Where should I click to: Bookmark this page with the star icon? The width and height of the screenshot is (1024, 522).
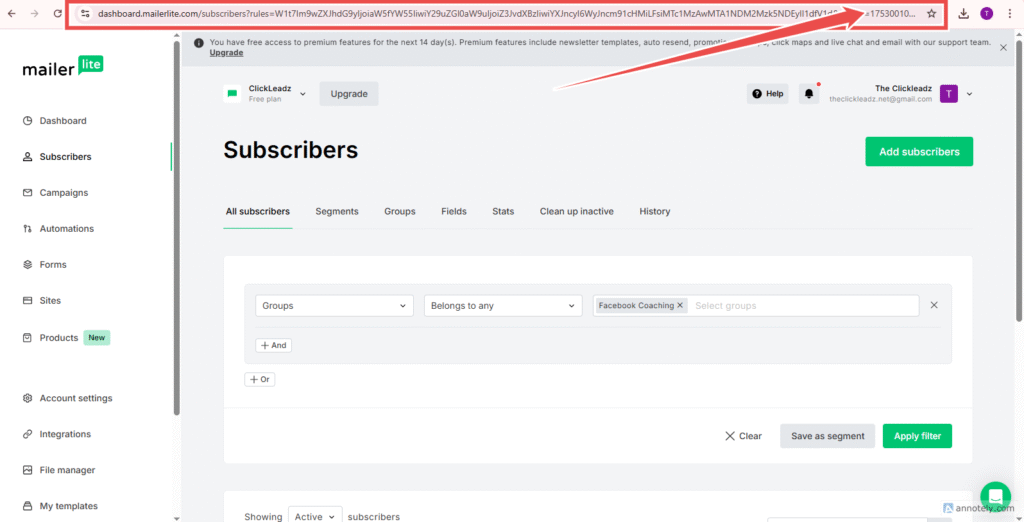931,13
